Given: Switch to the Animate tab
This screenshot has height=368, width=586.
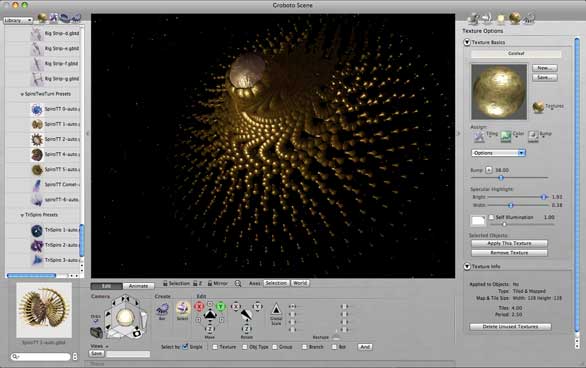Looking at the screenshot, I should [138, 286].
